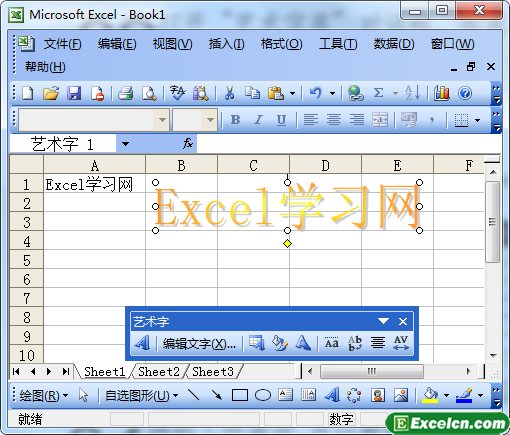Open WordArt Character Spacing (AV)

(401, 343)
